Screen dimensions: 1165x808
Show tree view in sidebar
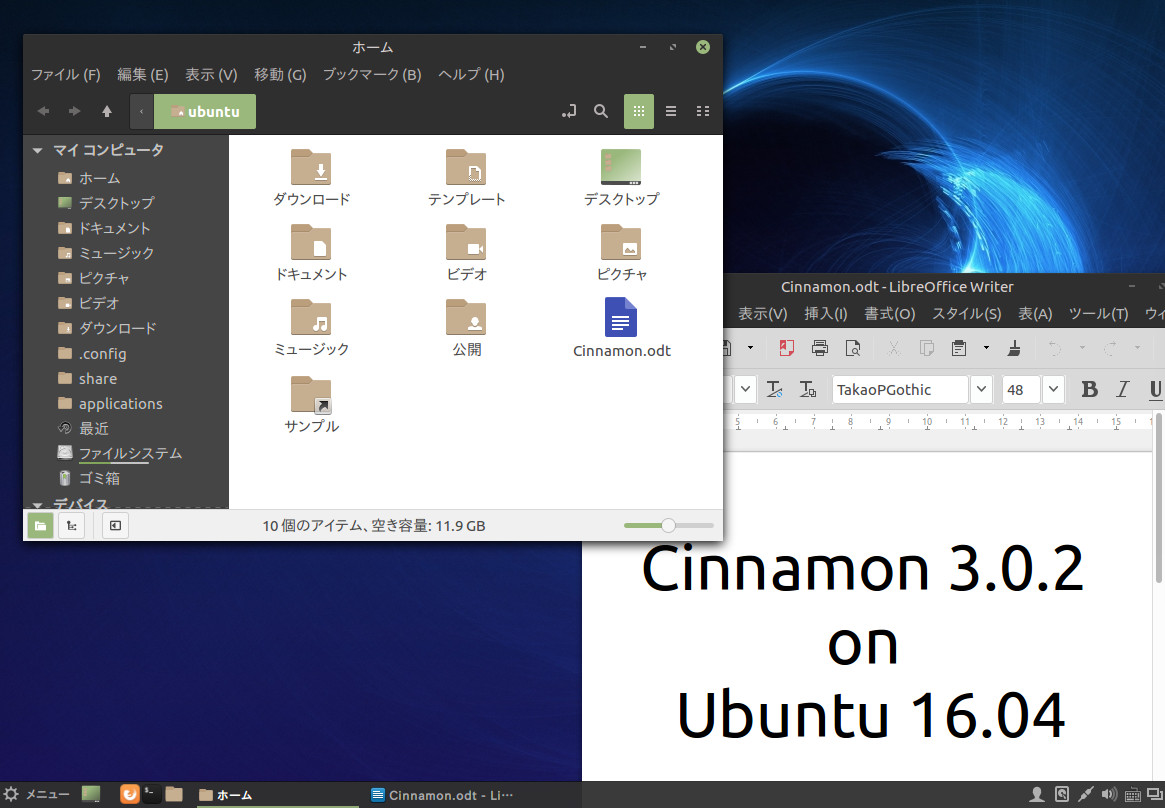point(71,526)
